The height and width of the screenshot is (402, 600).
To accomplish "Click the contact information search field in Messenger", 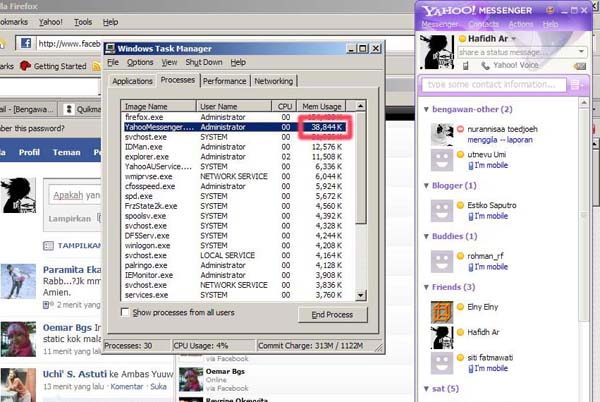I will click(494, 85).
